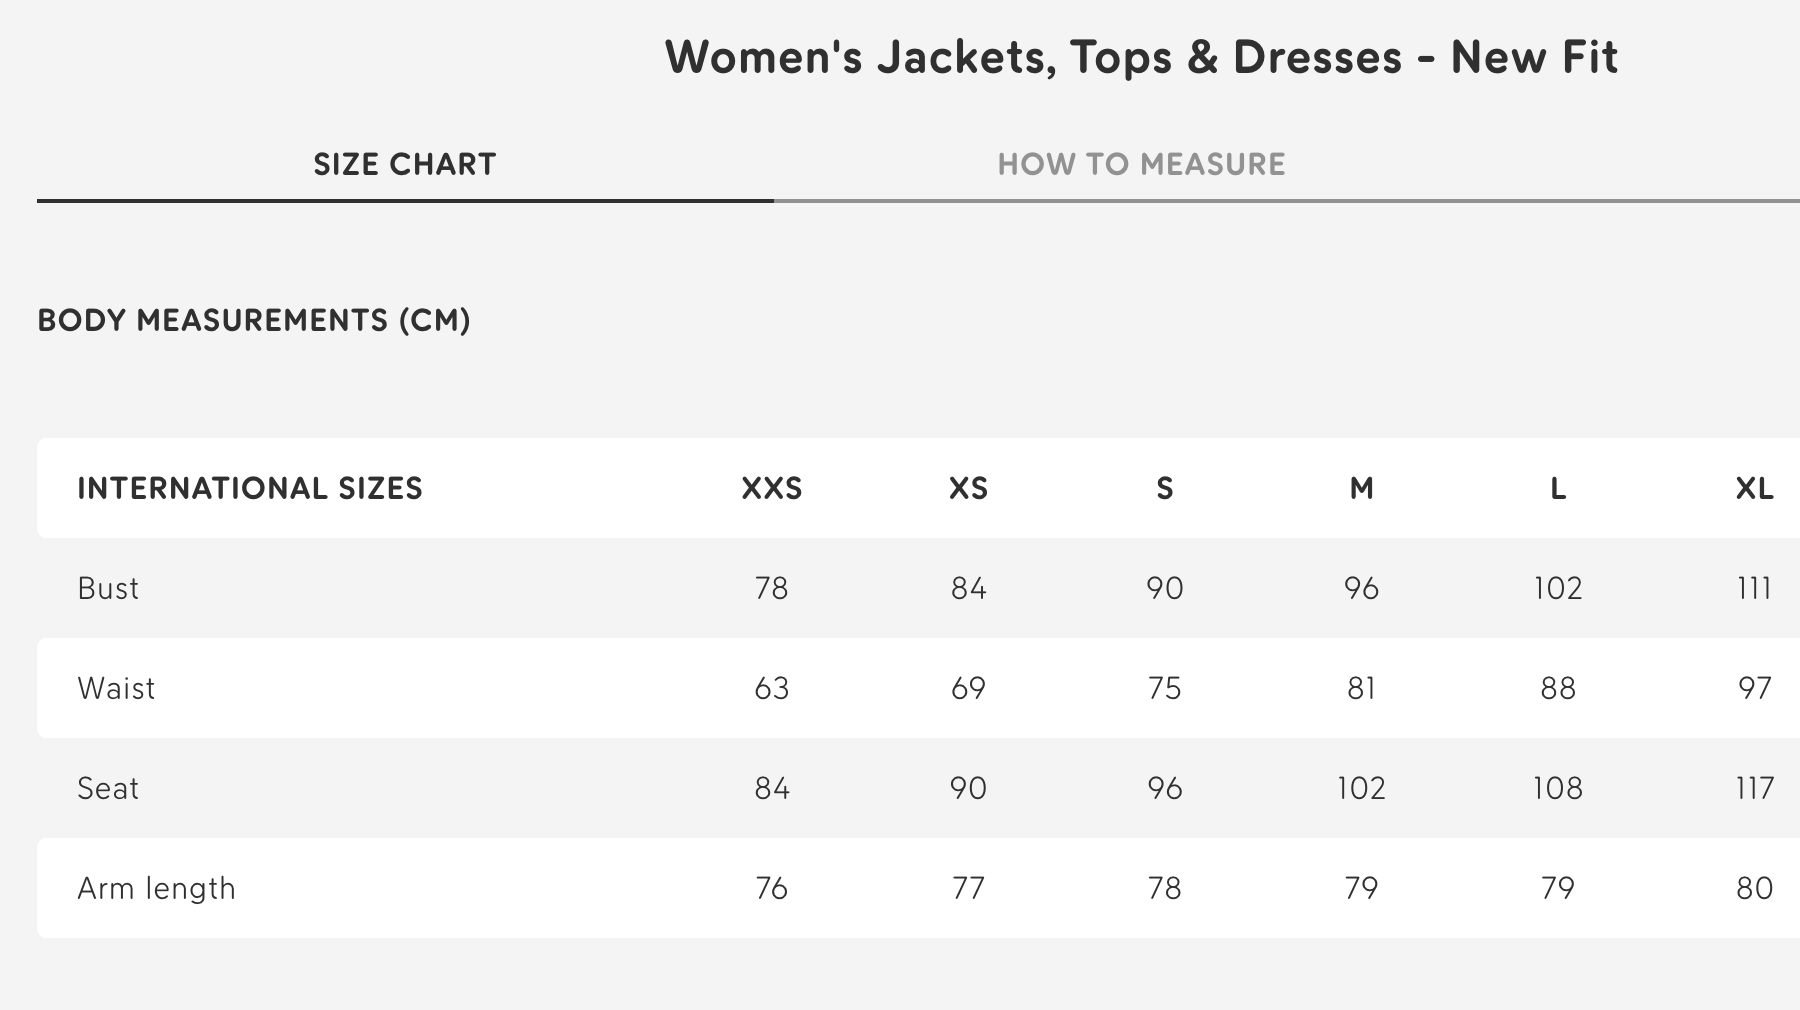Click the Bust value 102 for size L
The image size is (1800, 1010).
click(1559, 588)
